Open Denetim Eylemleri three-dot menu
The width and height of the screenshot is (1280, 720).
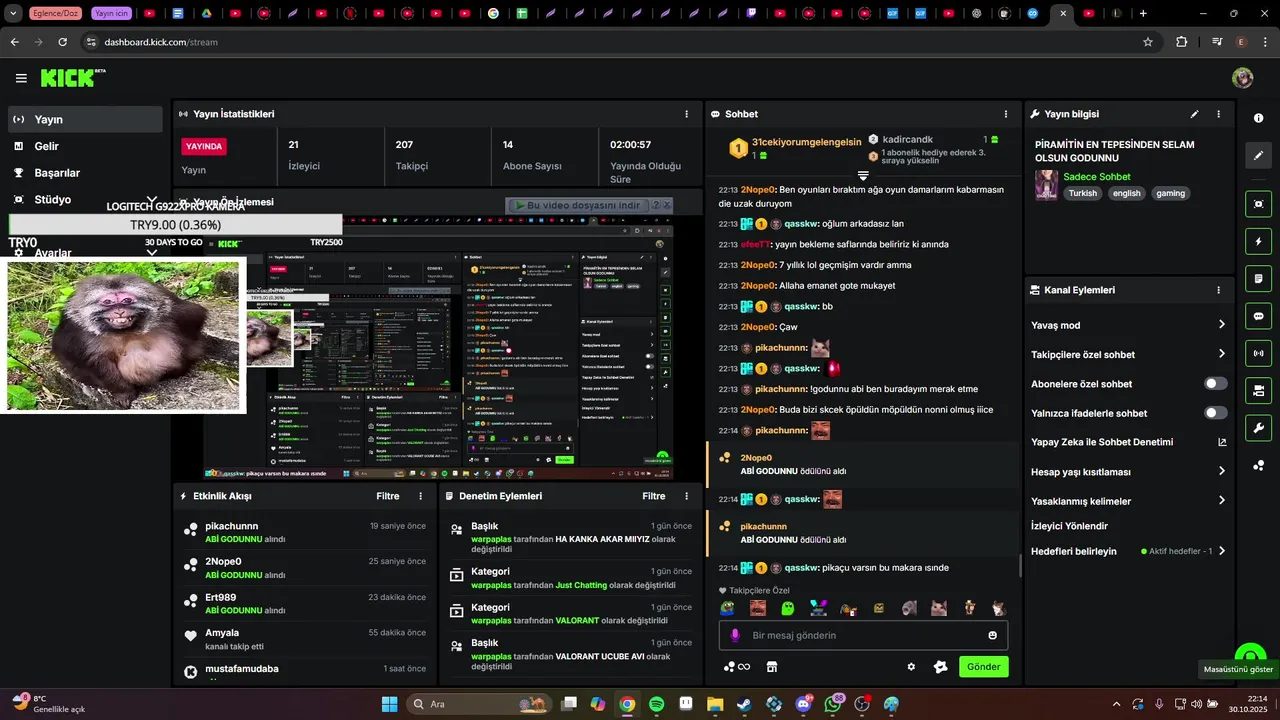(686, 496)
